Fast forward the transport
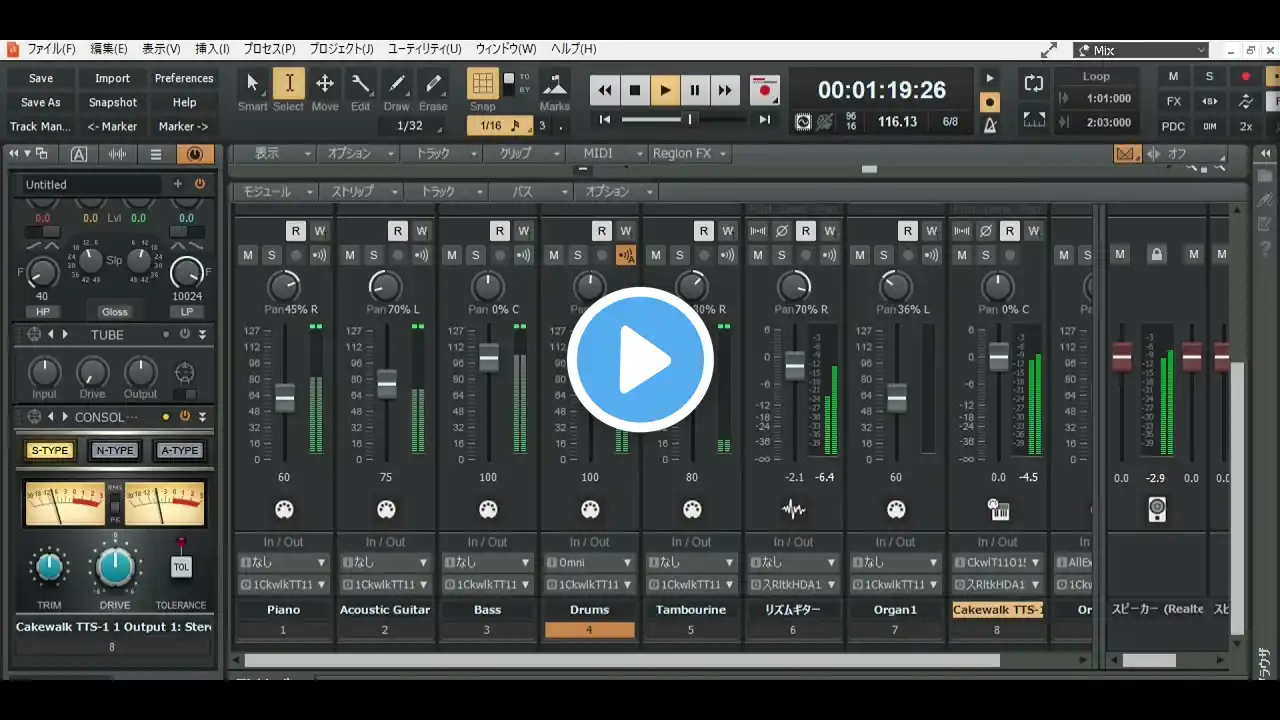 725,90
